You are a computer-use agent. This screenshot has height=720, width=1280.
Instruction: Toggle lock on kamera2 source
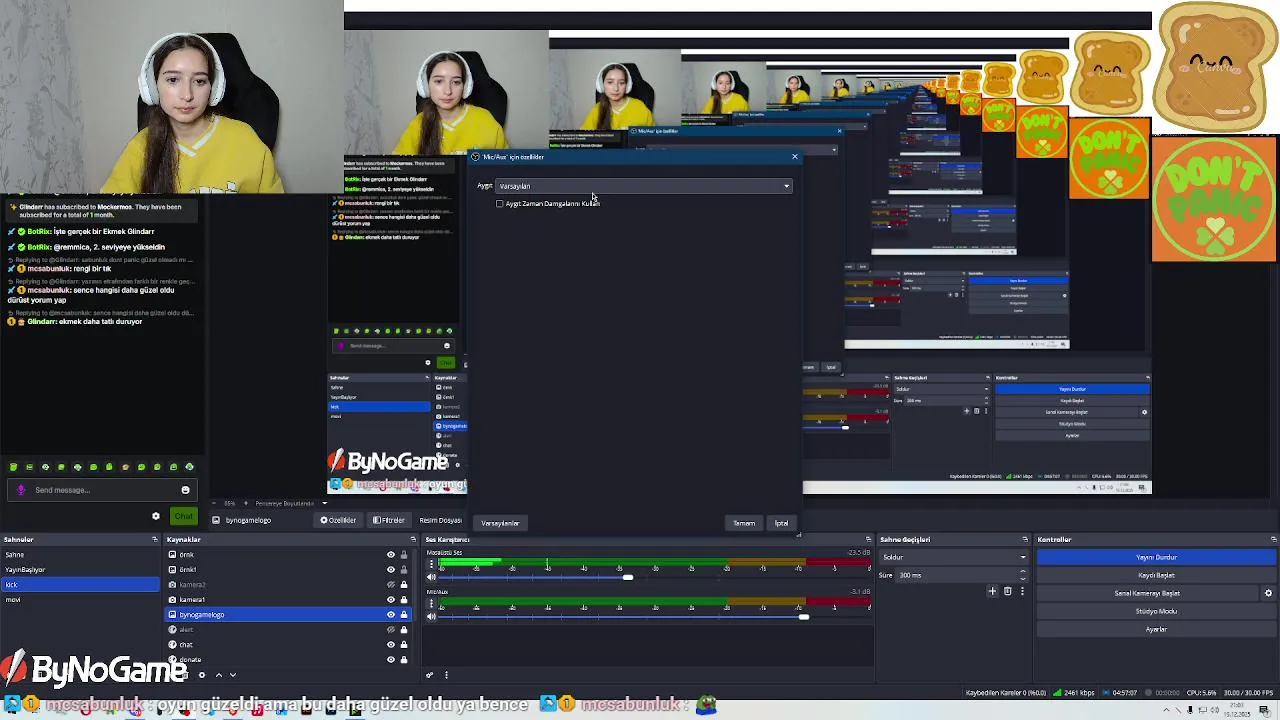[x=404, y=584]
